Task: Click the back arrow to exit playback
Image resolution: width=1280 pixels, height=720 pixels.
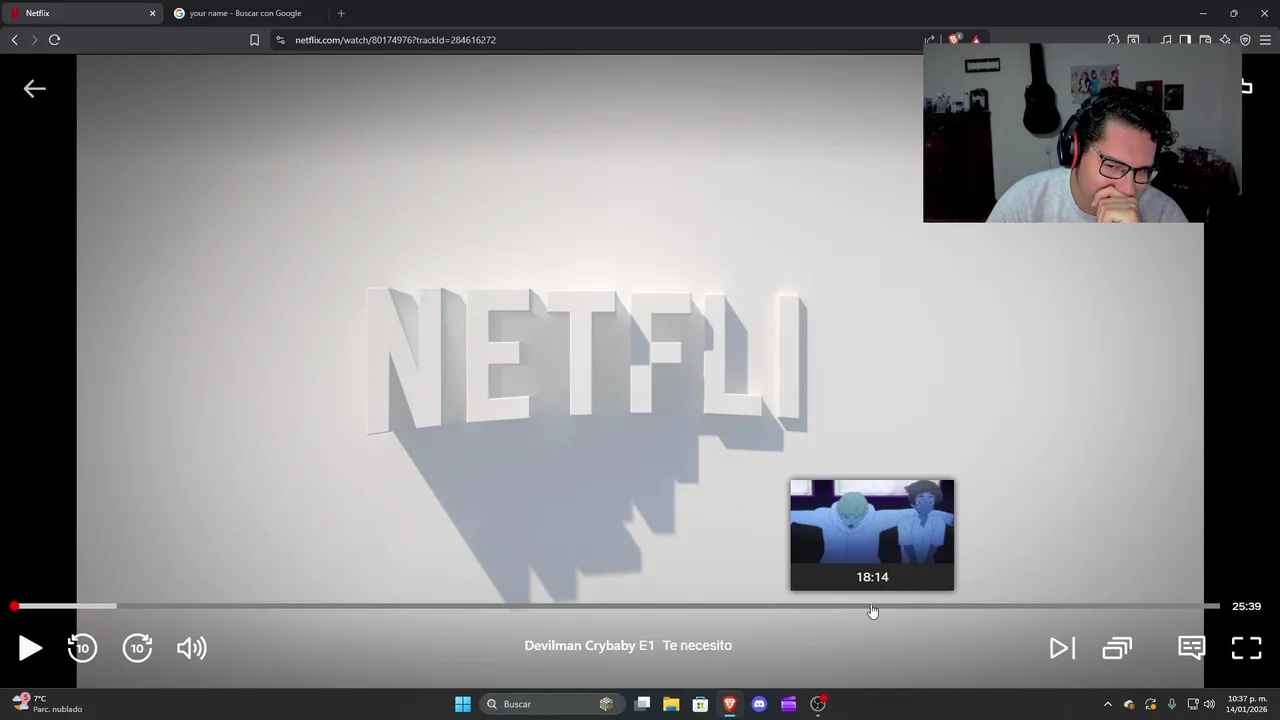Action: [35, 89]
